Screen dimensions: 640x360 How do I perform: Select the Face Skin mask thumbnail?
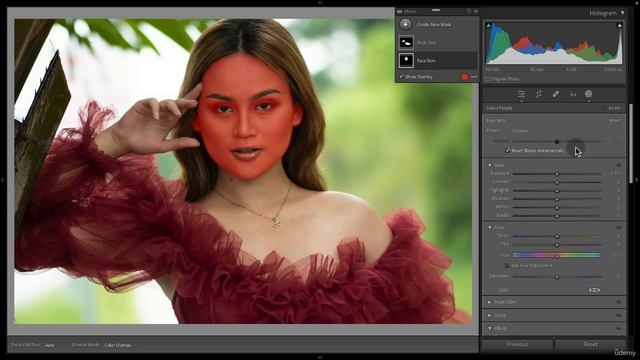(406, 60)
